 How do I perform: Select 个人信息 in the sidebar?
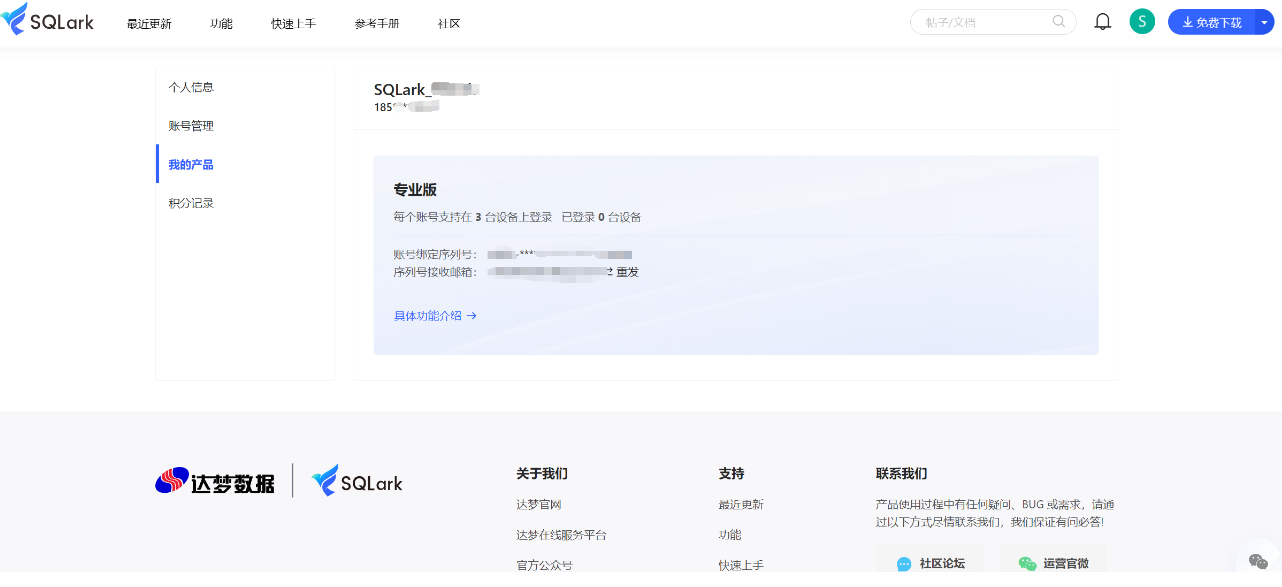tap(191, 87)
